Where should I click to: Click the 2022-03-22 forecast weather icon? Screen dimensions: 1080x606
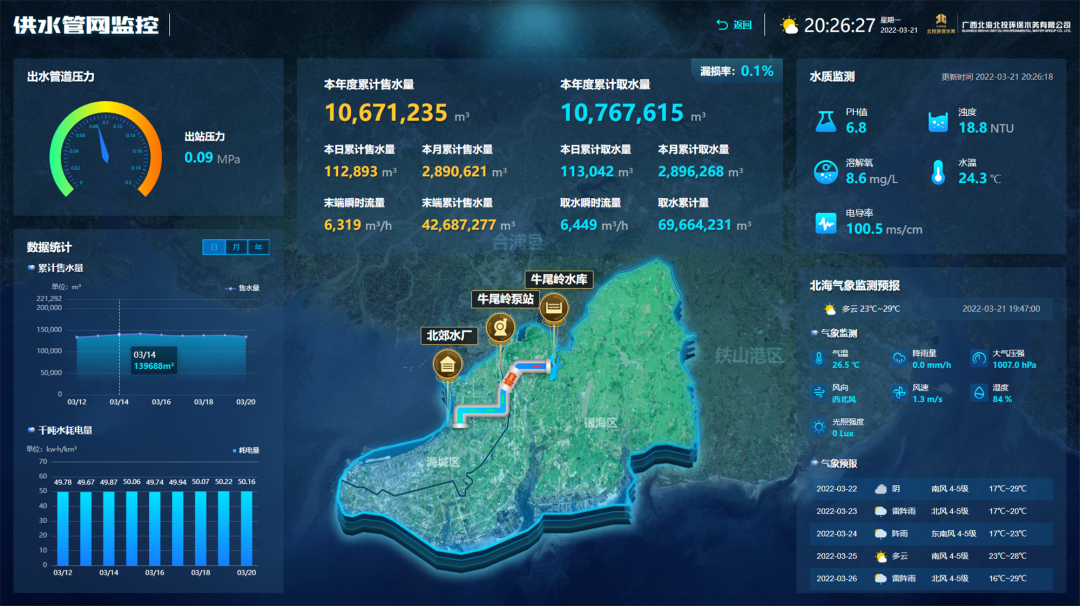pyautogui.click(x=880, y=489)
